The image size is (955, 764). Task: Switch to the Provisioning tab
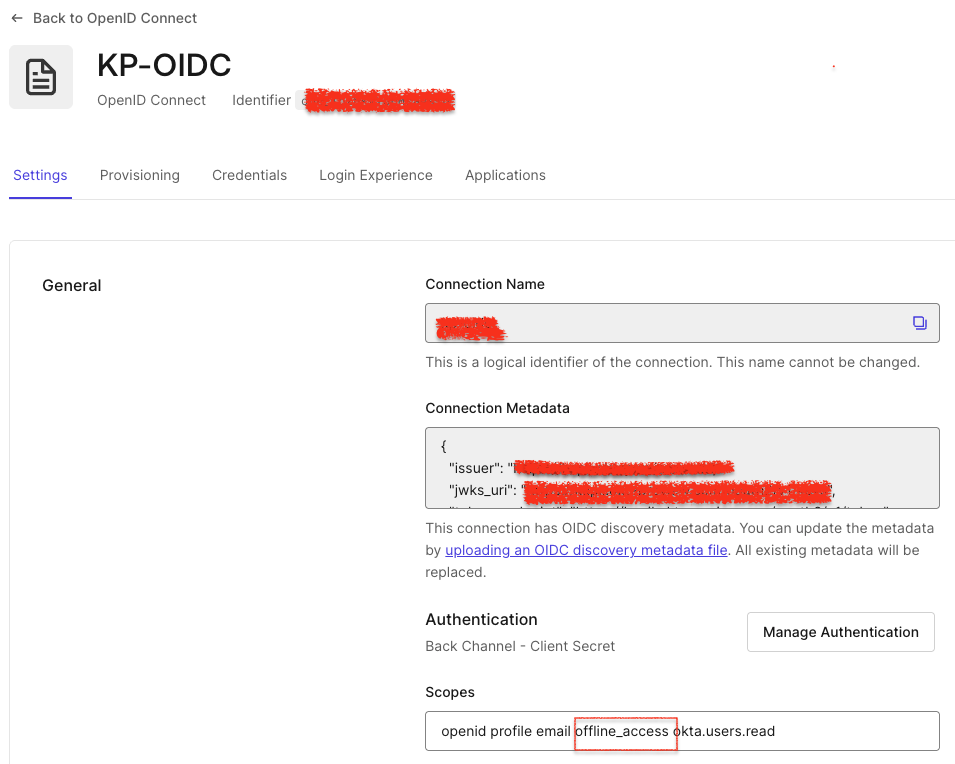[x=139, y=175]
